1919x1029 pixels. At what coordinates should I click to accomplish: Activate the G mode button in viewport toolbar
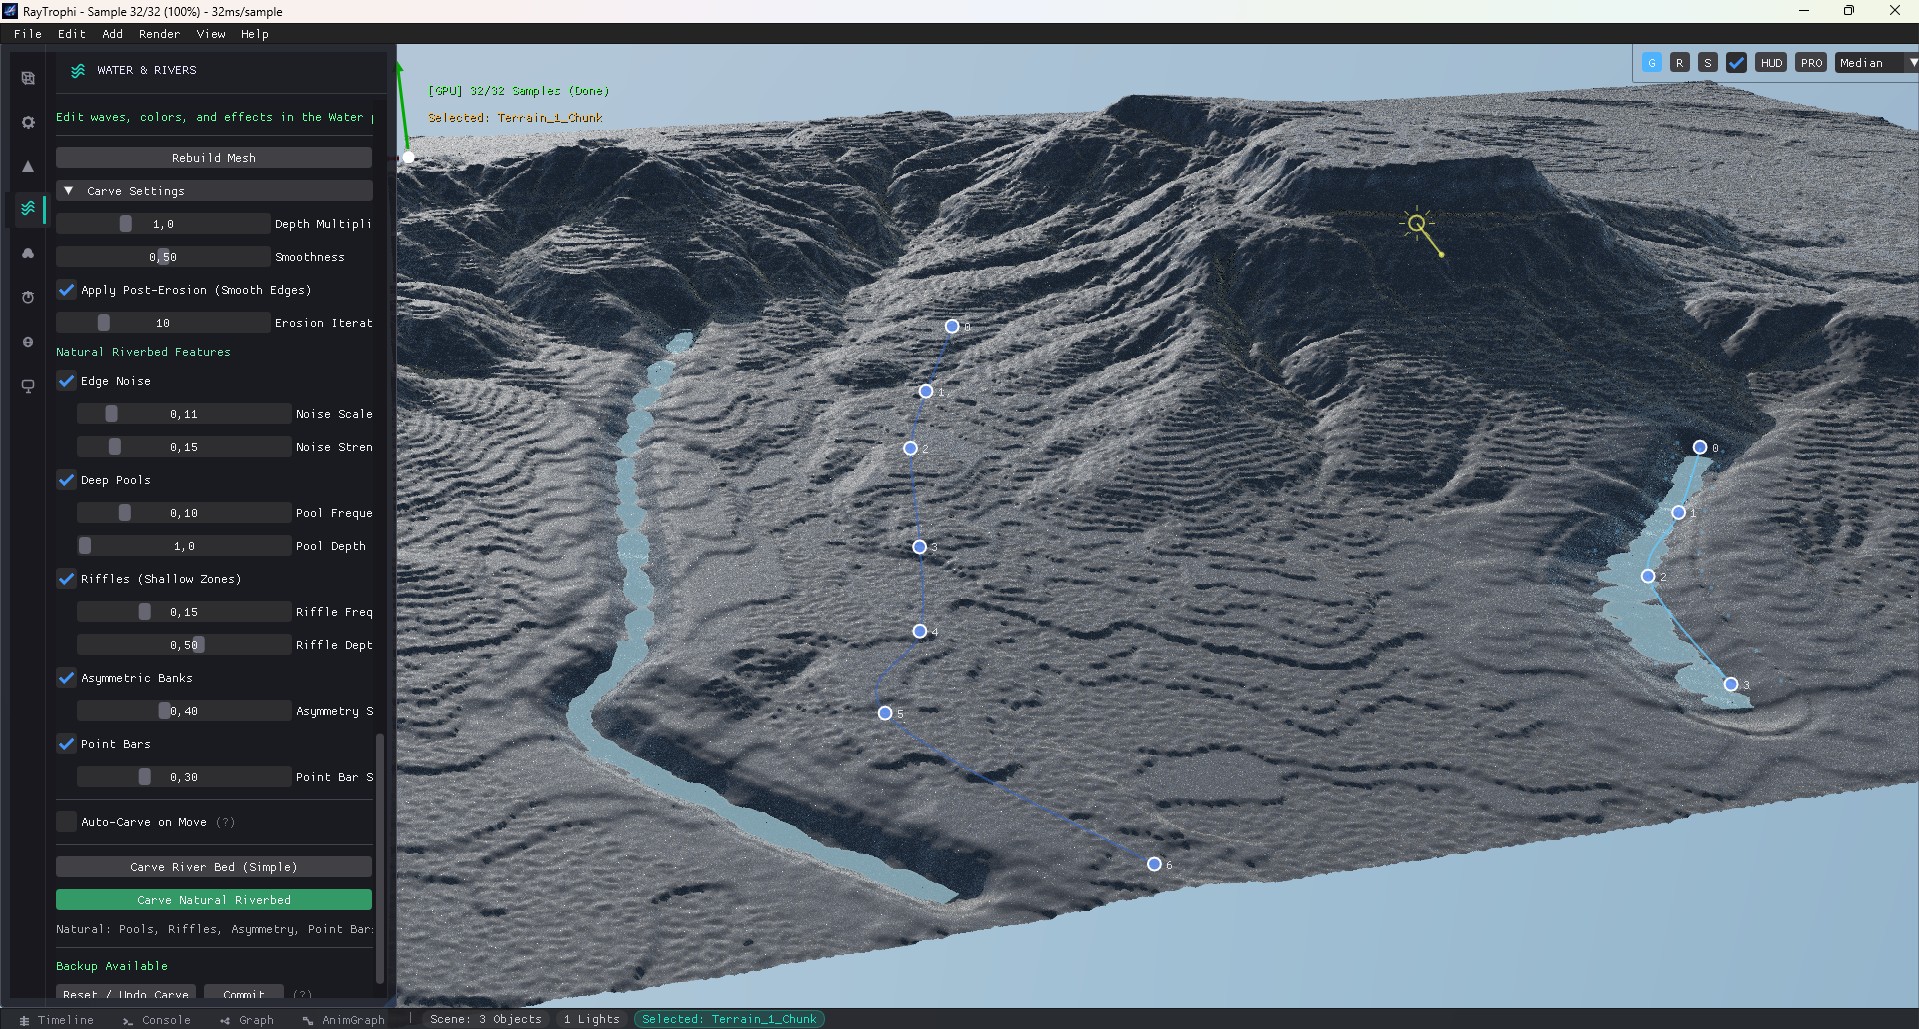[1651, 63]
